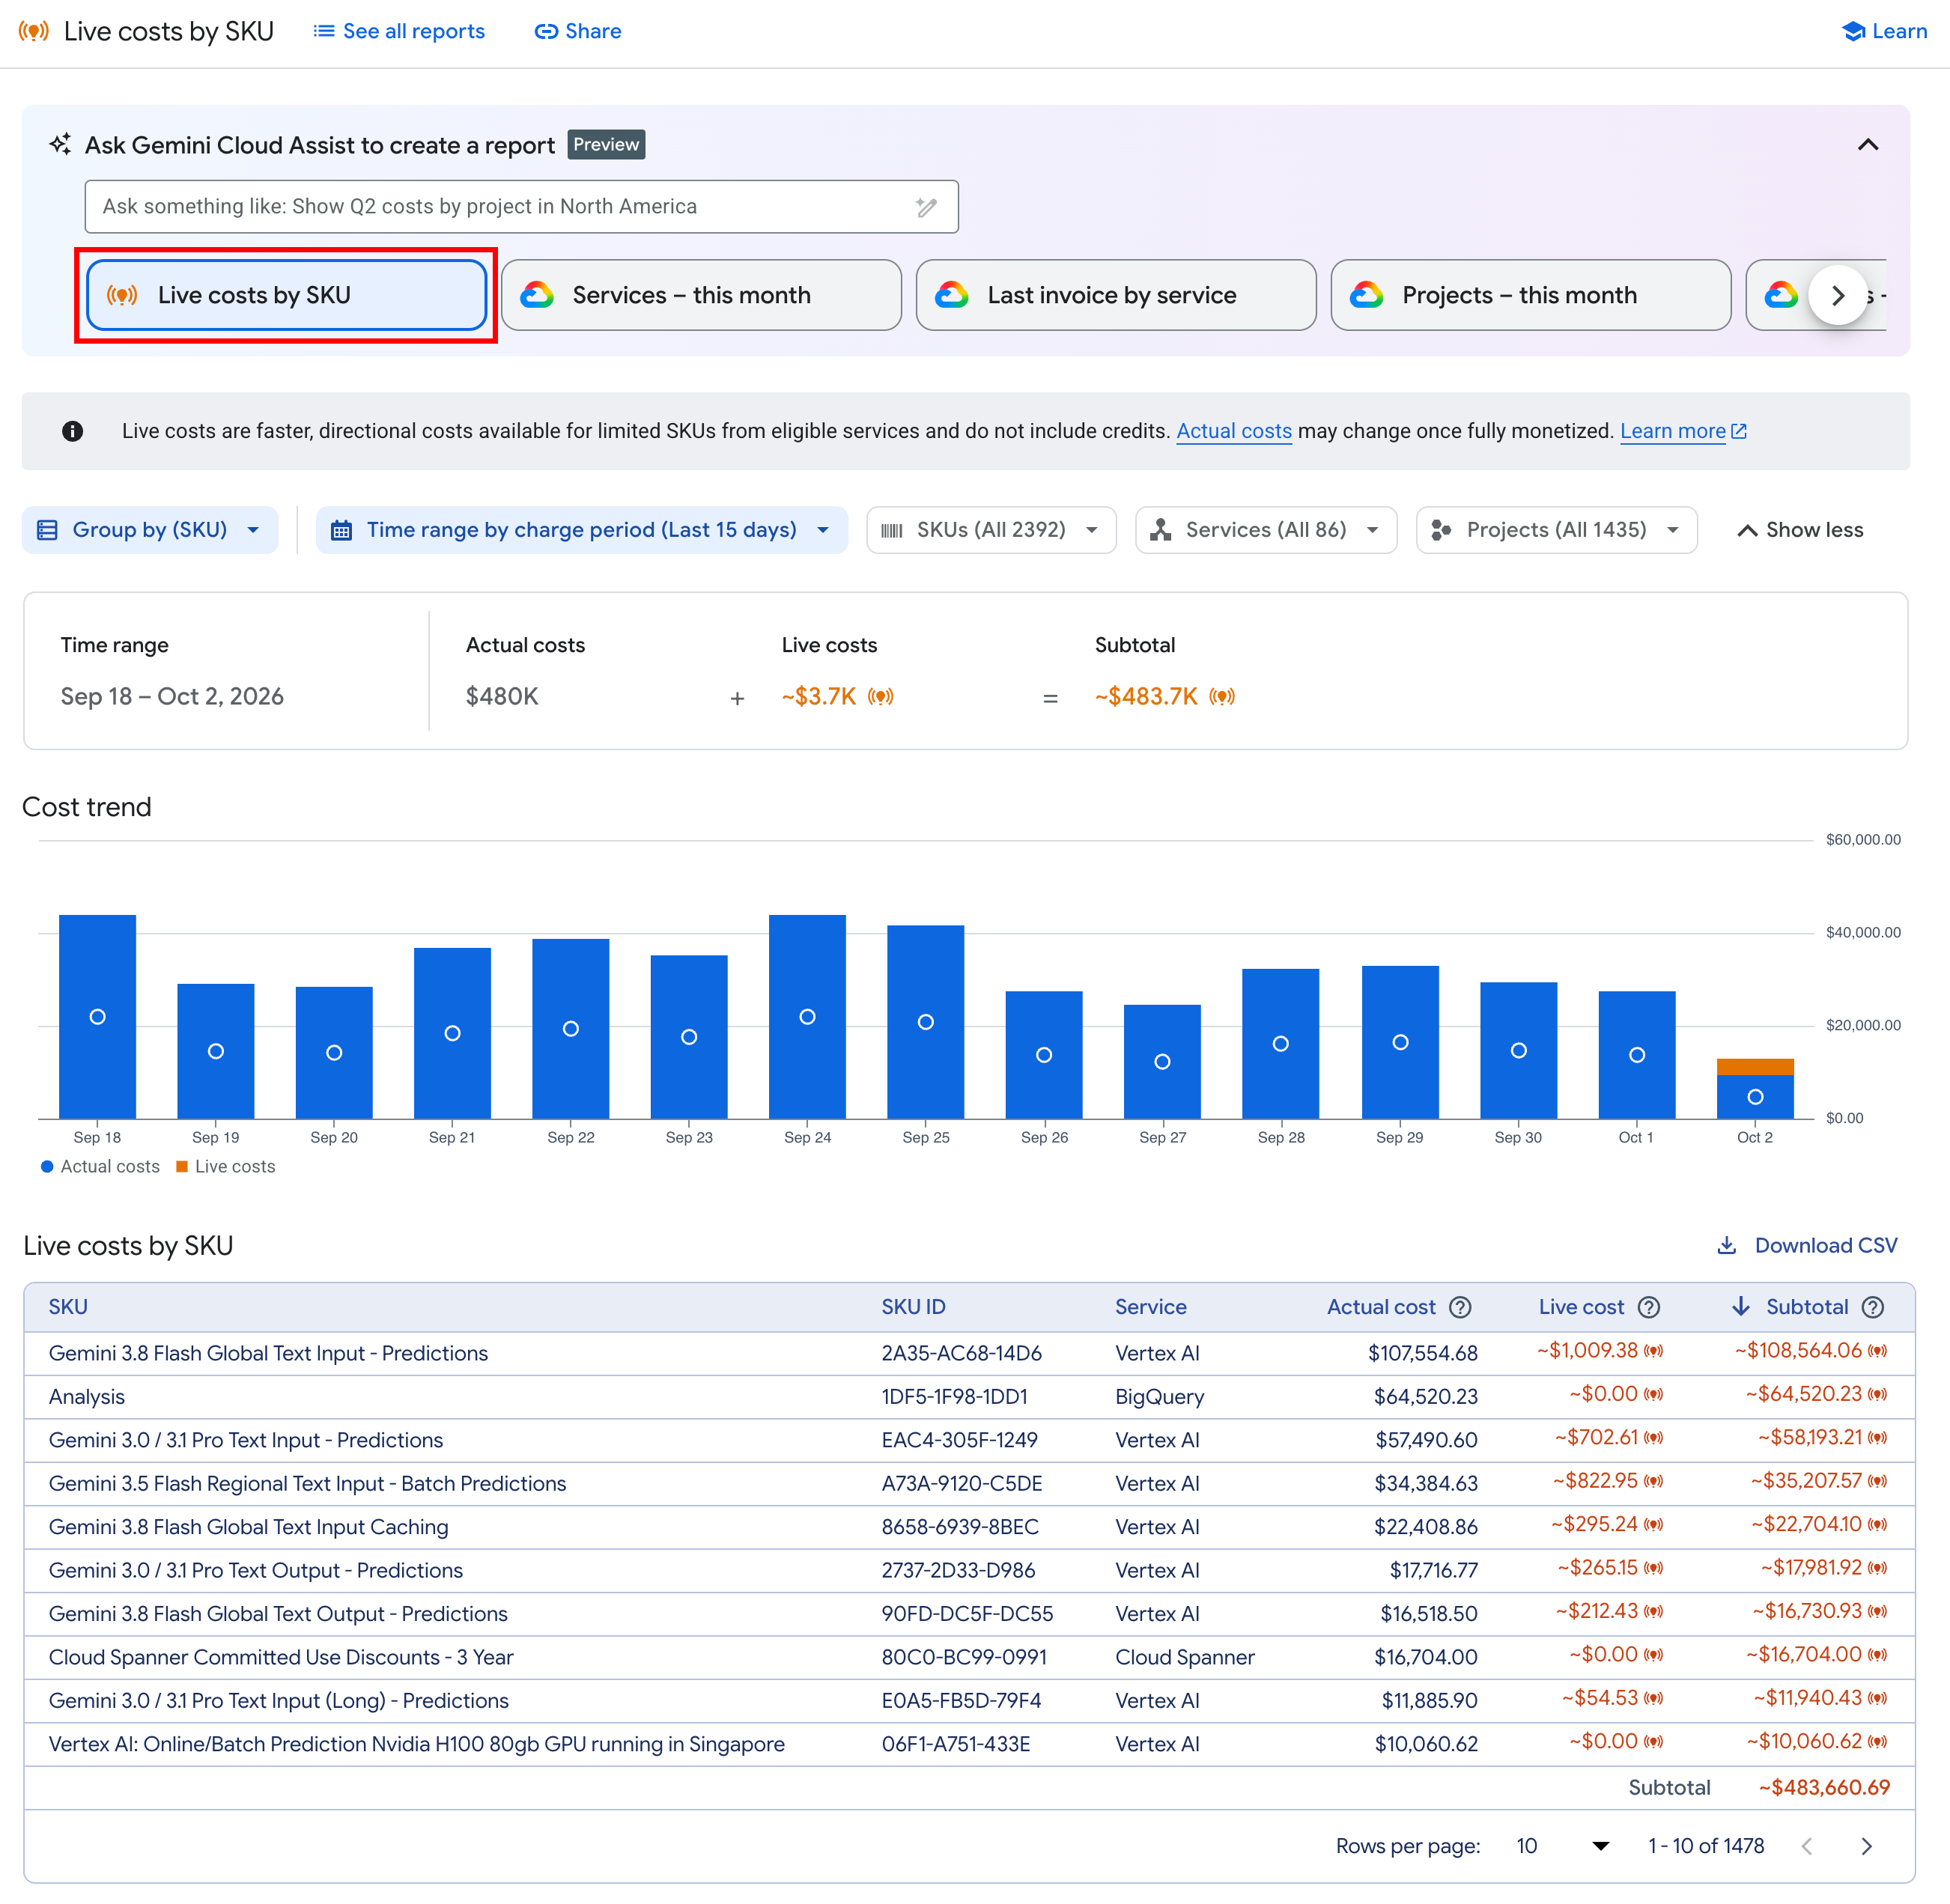Click the Gemini sparkle icon in panel header
This screenshot has height=1904, width=1950.
click(x=60, y=144)
